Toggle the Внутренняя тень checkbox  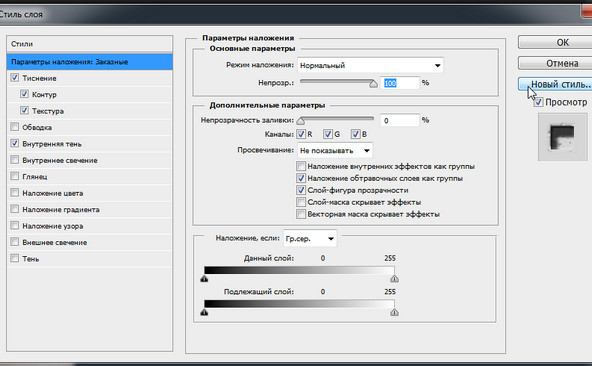15,144
